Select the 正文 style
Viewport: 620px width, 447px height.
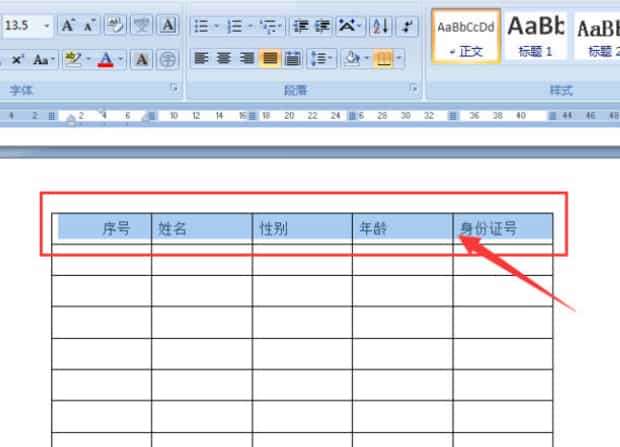(x=465, y=35)
